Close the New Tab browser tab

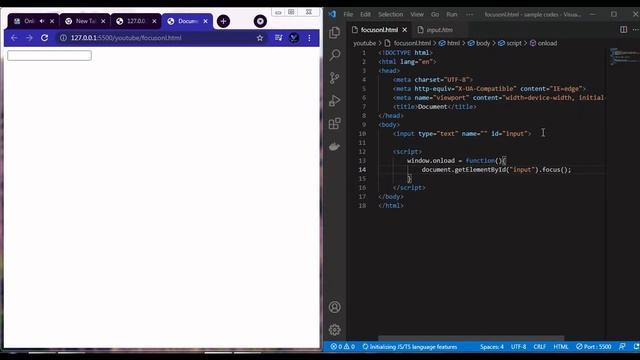click(x=103, y=21)
